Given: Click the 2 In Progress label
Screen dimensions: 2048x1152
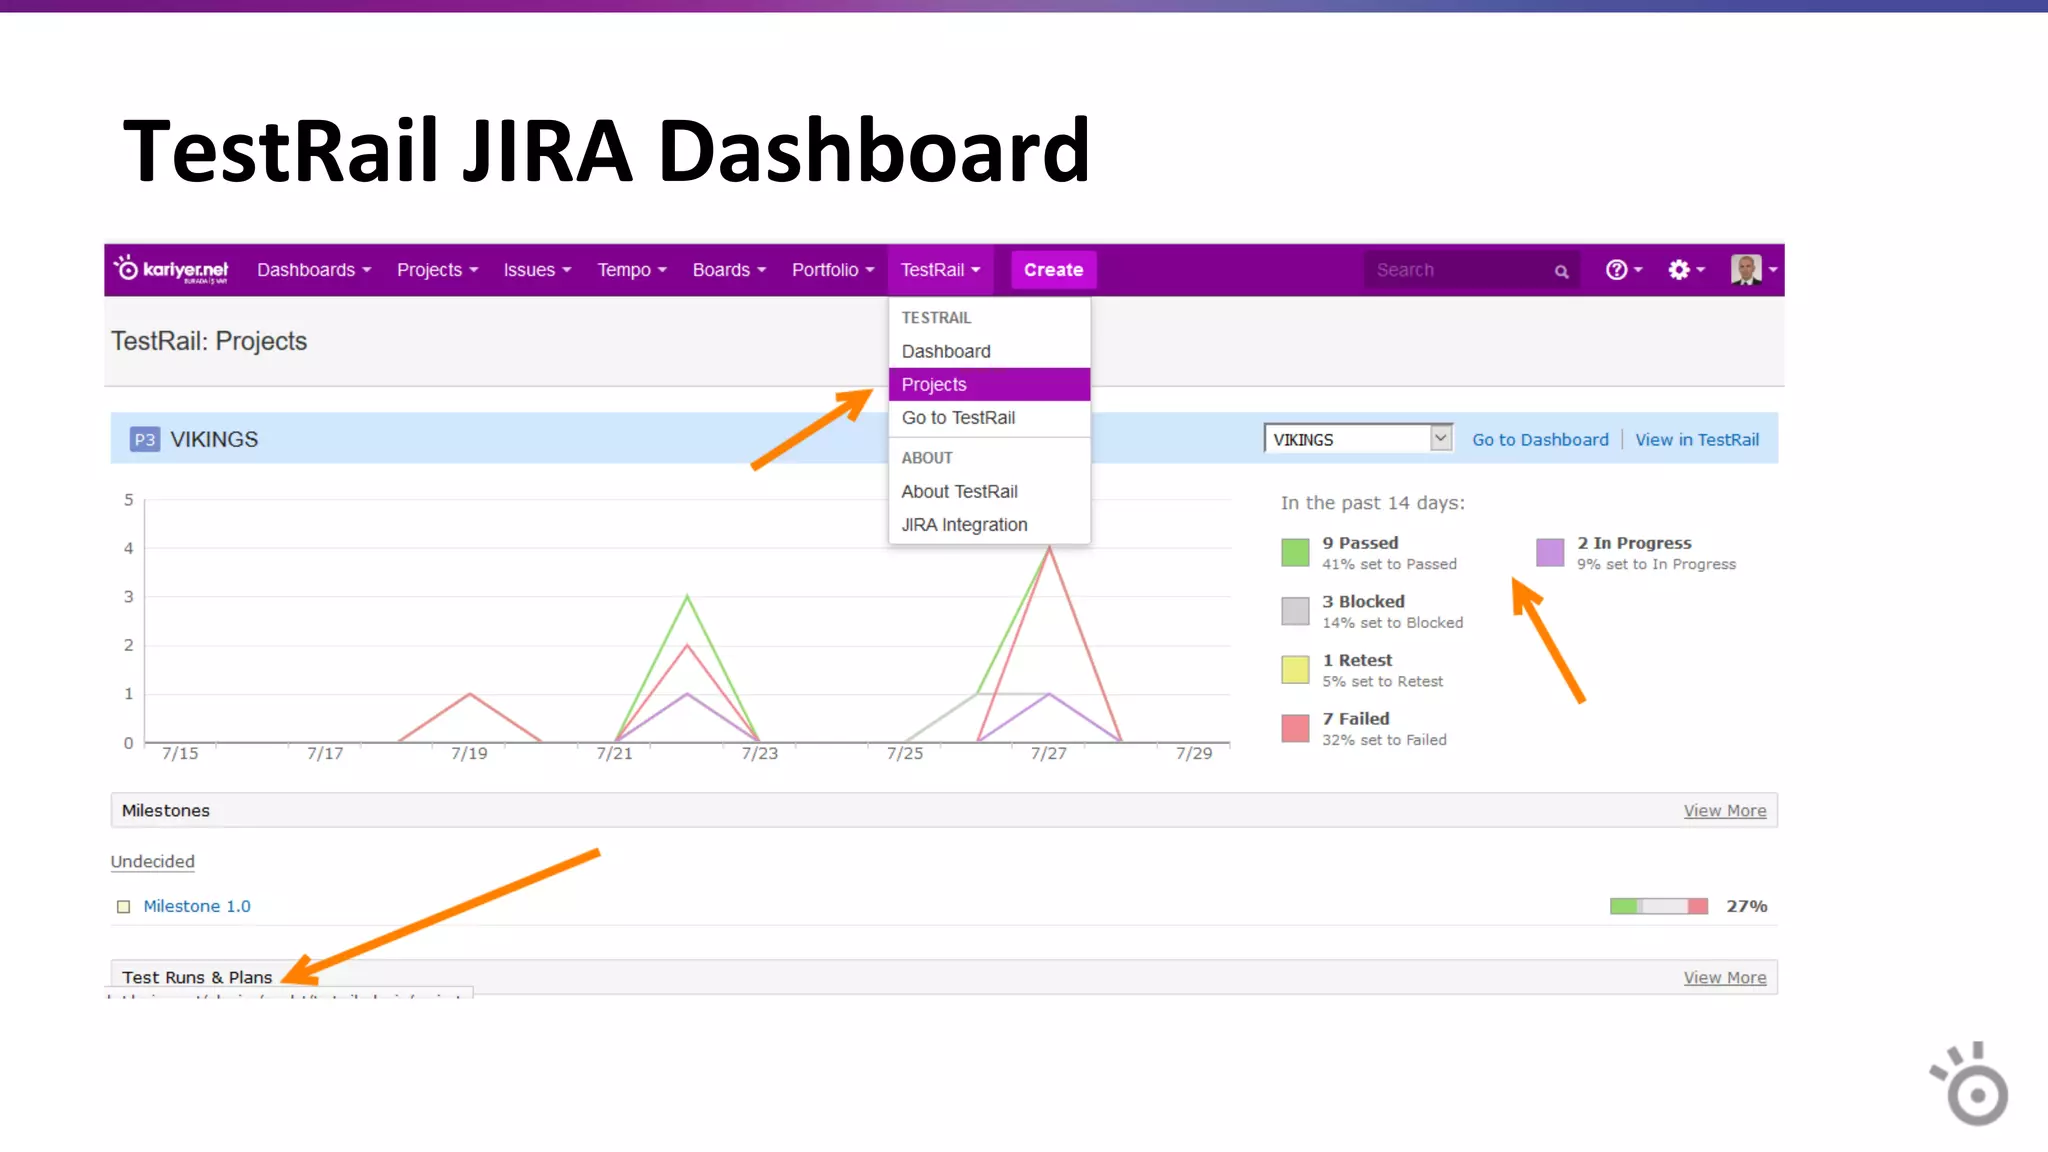Looking at the screenshot, I should [1634, 543].
